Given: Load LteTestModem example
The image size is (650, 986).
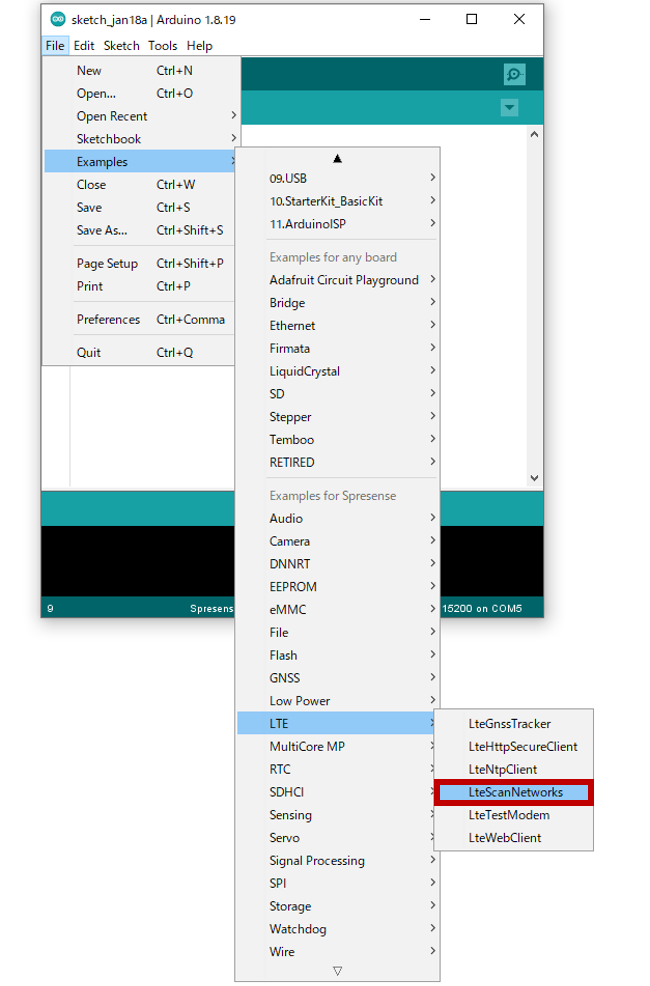Looking at the screenshot, I should (514, 815).
